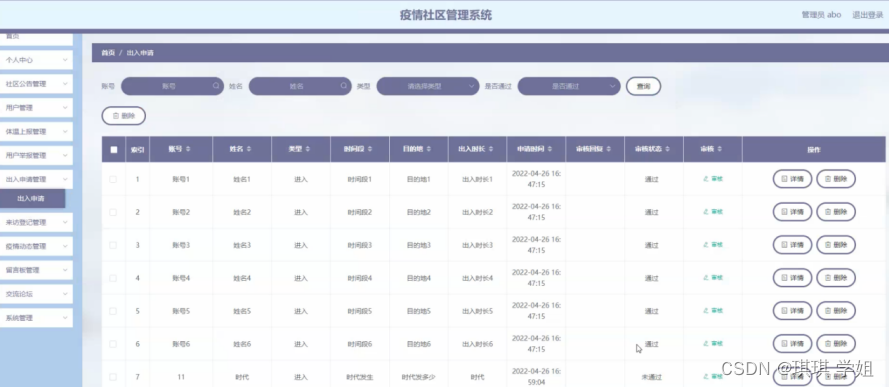Expand 社区公告管理 sidebar menu

[36, 83]
